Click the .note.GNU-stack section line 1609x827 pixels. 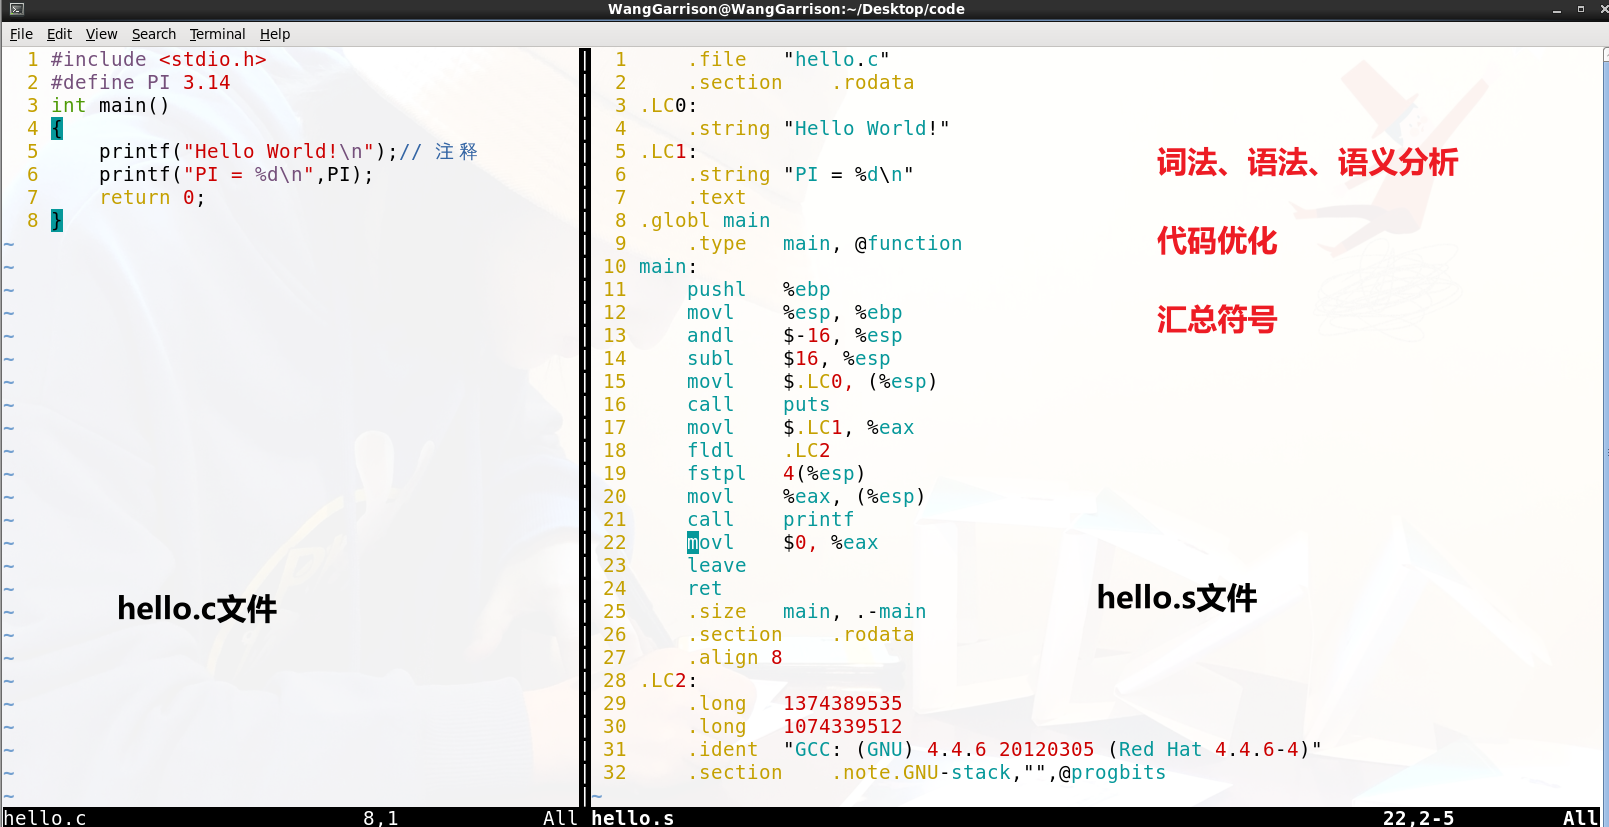[926, 772]
